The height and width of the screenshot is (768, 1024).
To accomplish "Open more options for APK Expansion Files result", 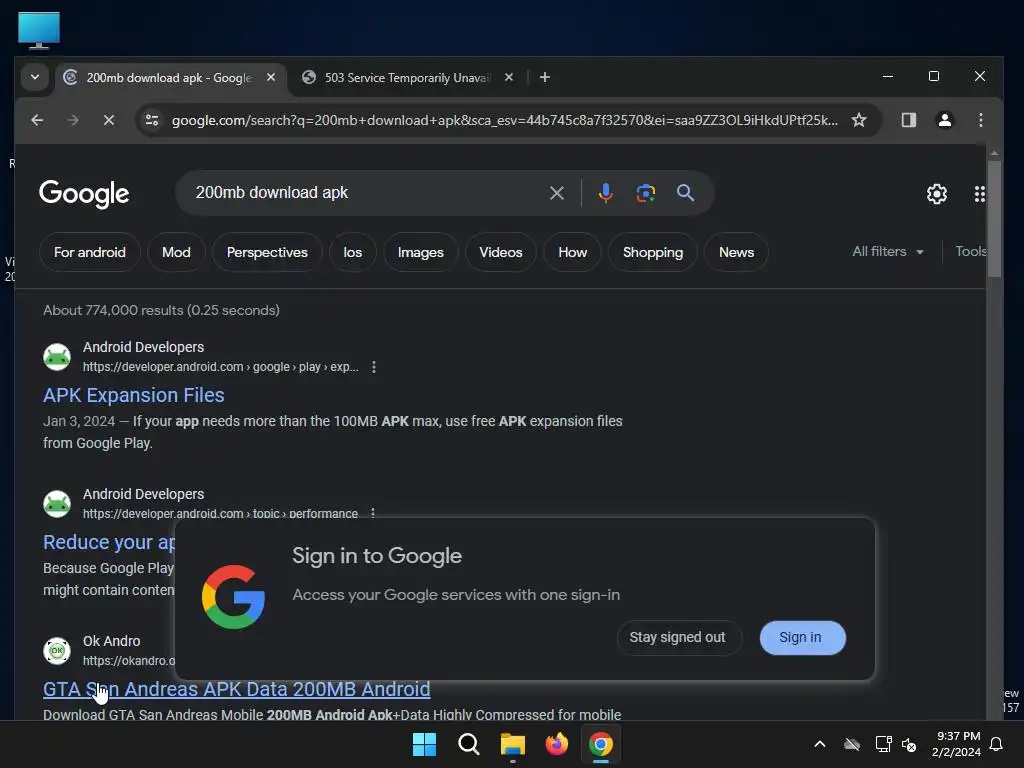I will pyautogui.click(x=374, y=367).
